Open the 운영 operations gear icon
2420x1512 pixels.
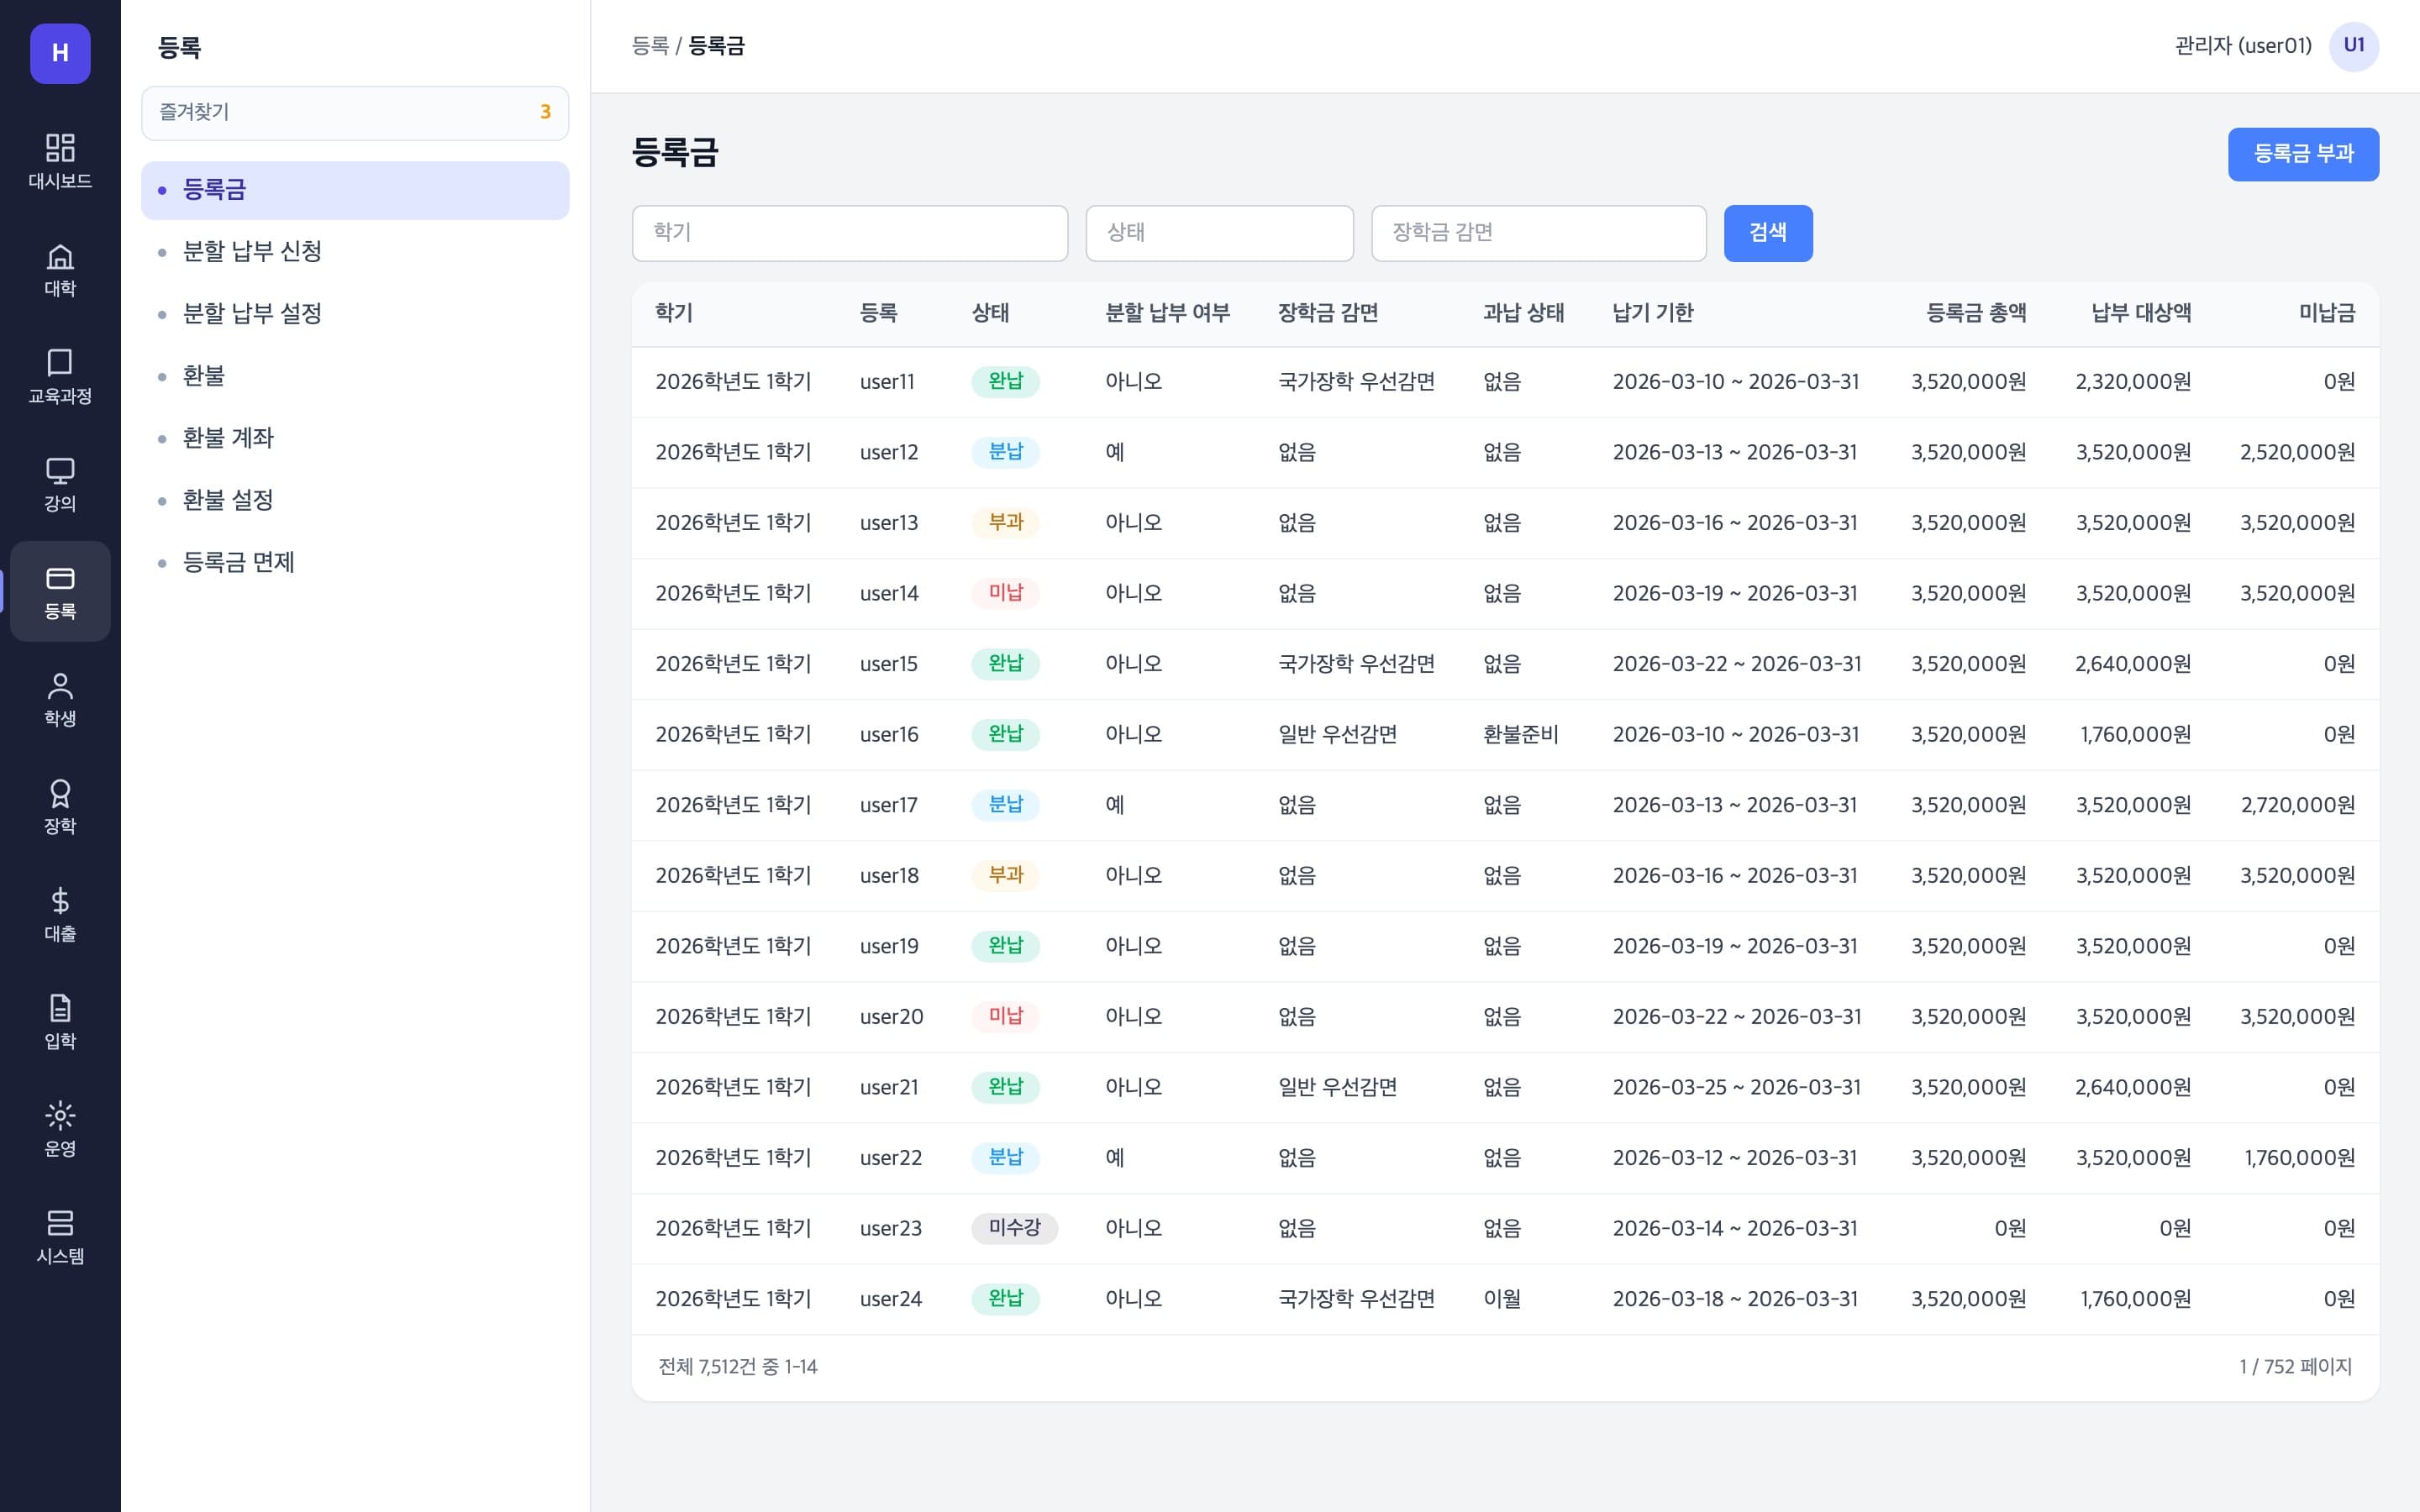[60, 1129]
